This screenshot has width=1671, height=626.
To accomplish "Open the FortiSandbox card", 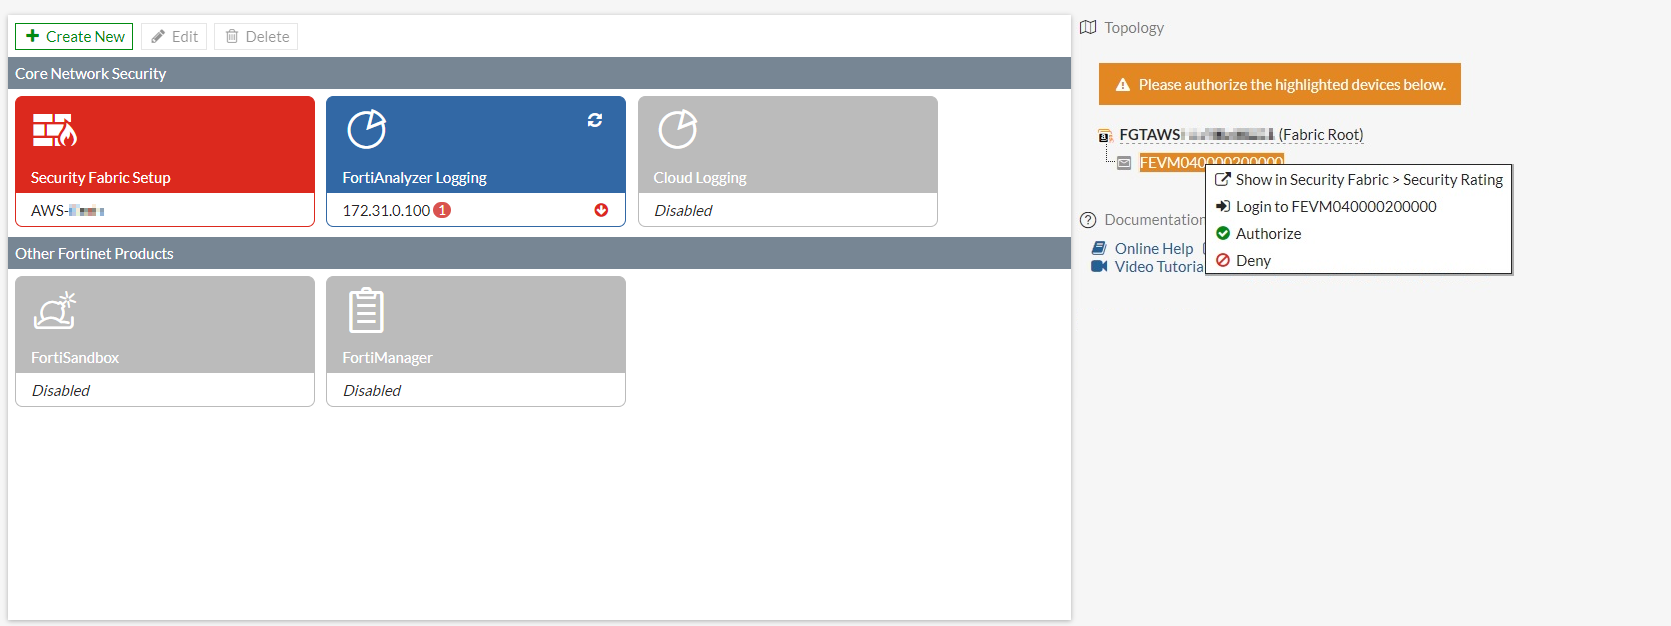I will coord(165,341).
